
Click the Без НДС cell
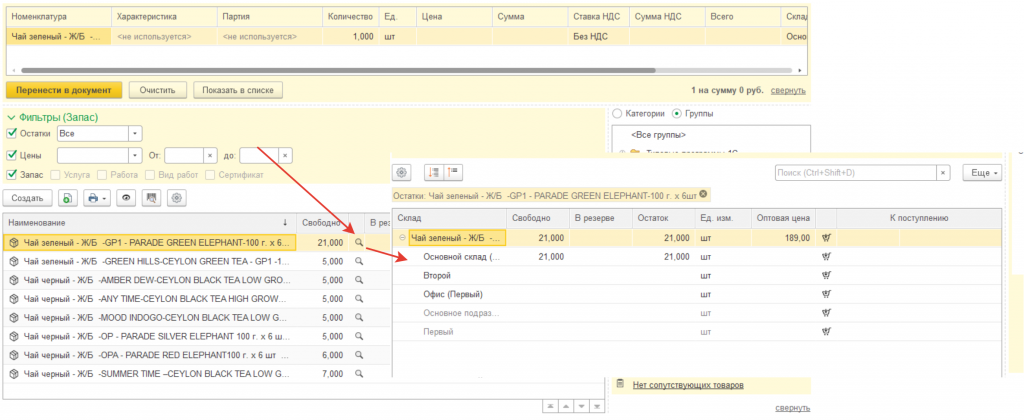point(598,37)
